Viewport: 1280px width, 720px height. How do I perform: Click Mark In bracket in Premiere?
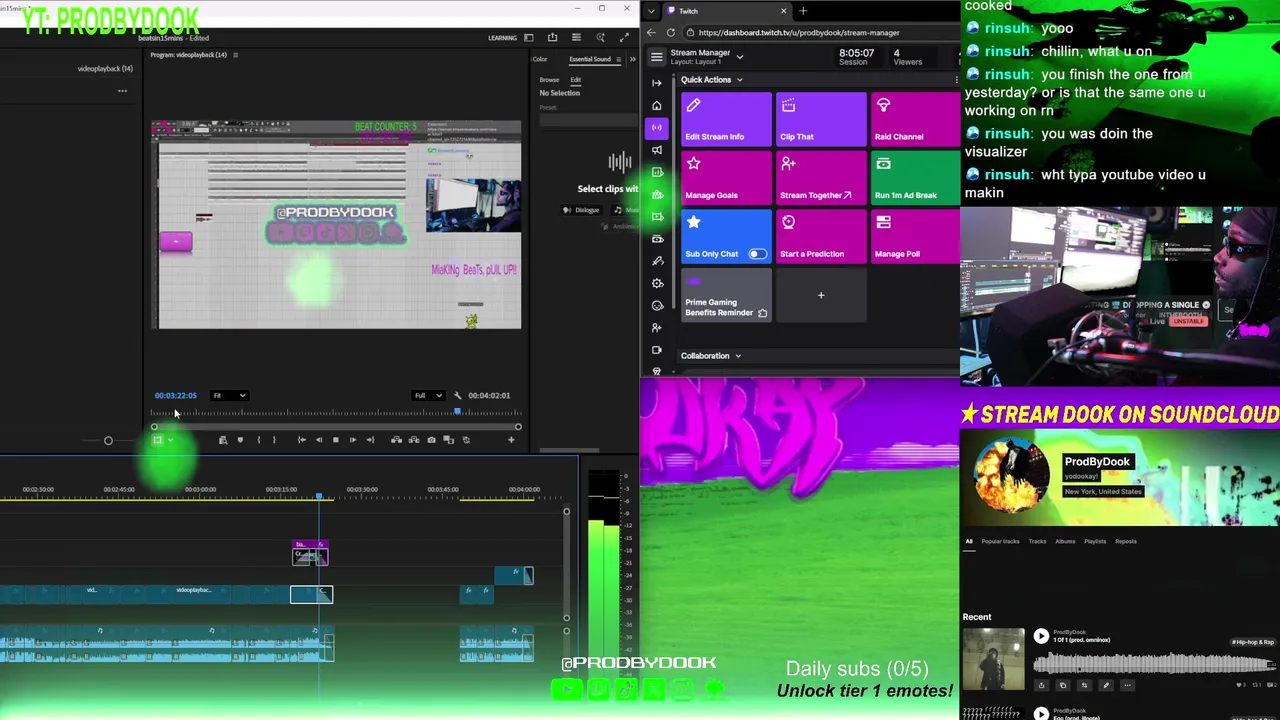259,440
